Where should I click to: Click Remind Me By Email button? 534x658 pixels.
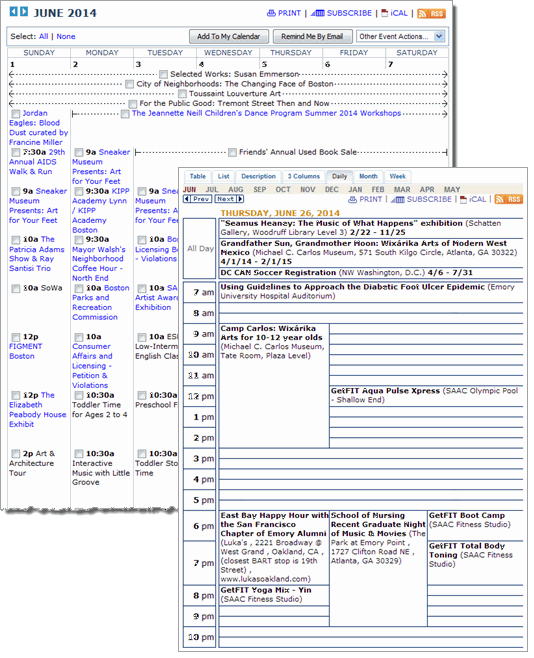click(x=312, y=37)
